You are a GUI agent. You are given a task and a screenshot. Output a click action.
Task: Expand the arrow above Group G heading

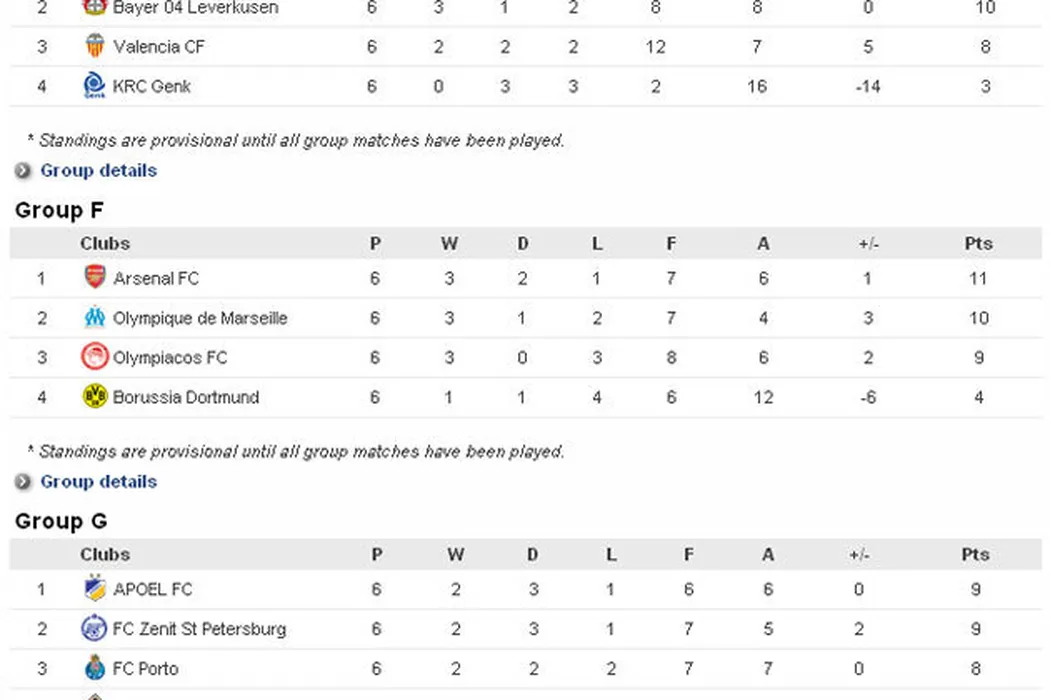point(24,482)
